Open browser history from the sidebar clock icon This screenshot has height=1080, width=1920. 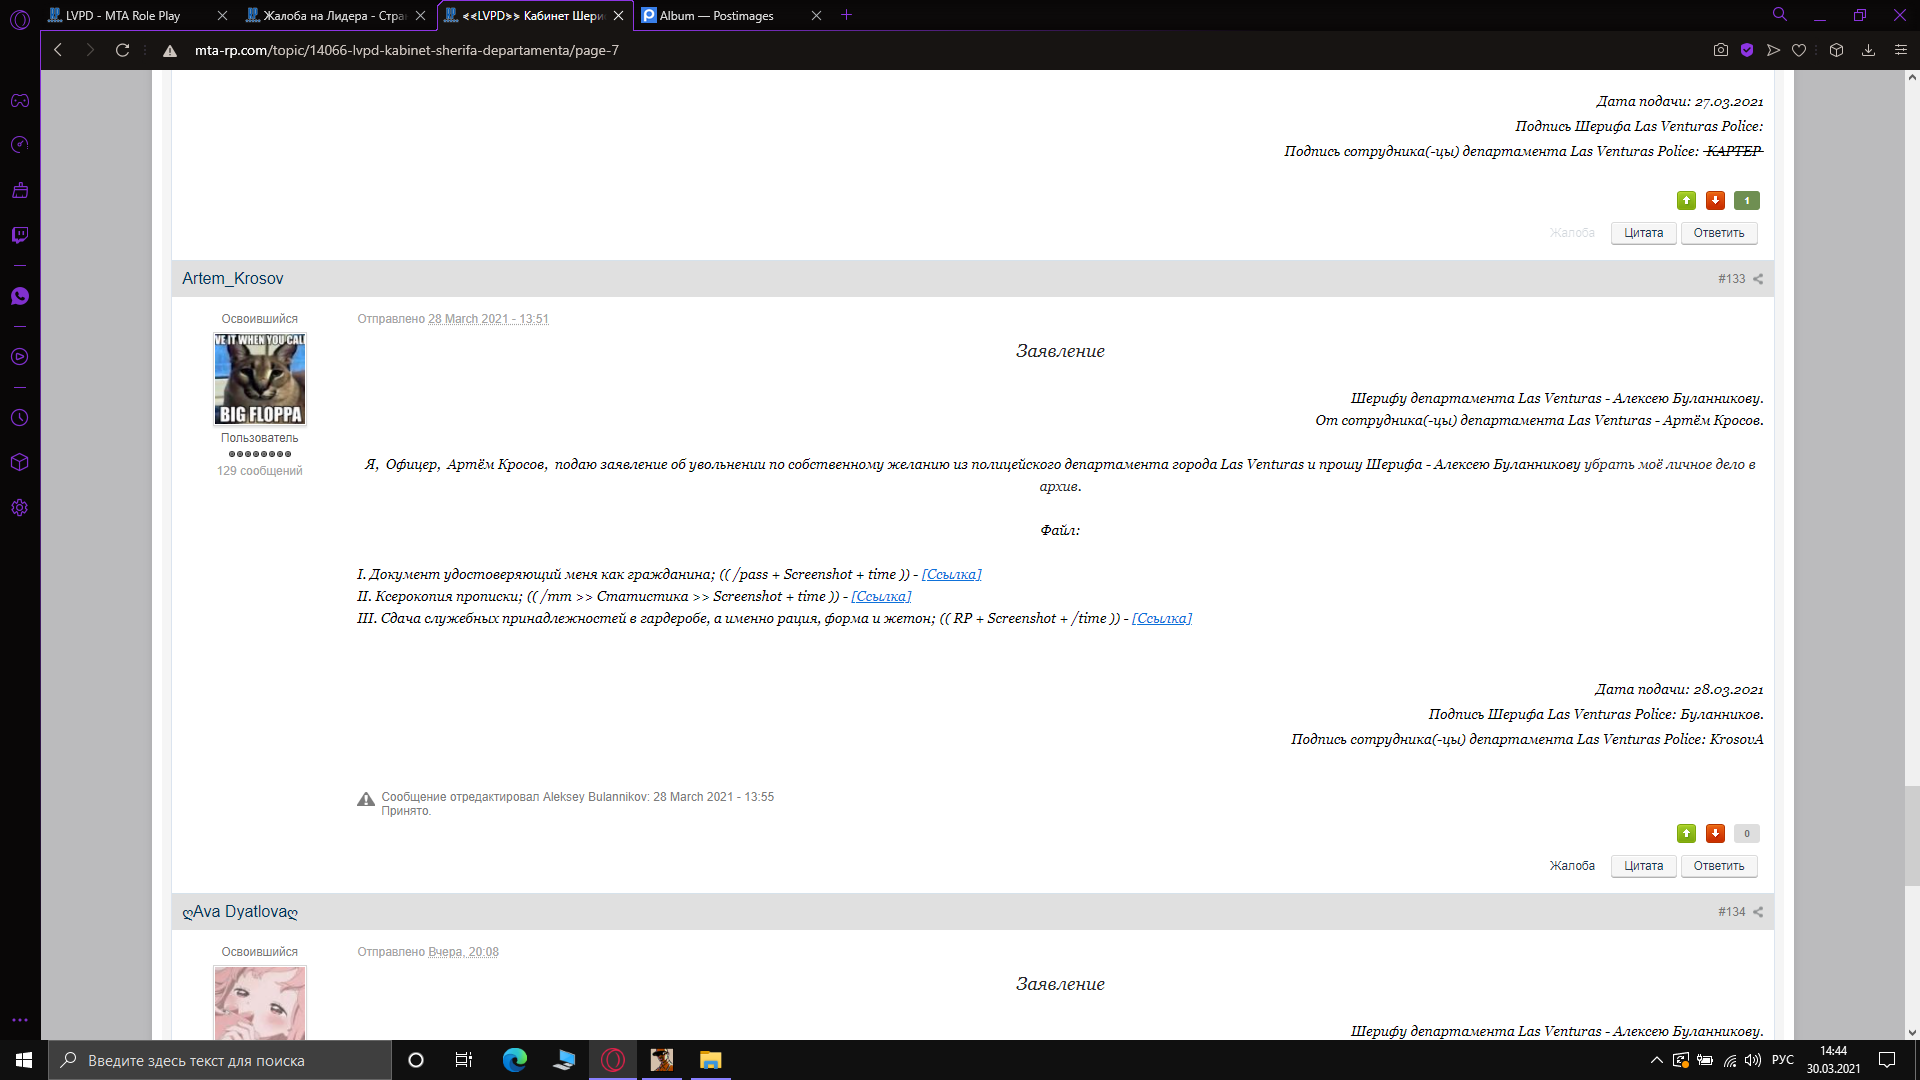(x=20, y=418)
